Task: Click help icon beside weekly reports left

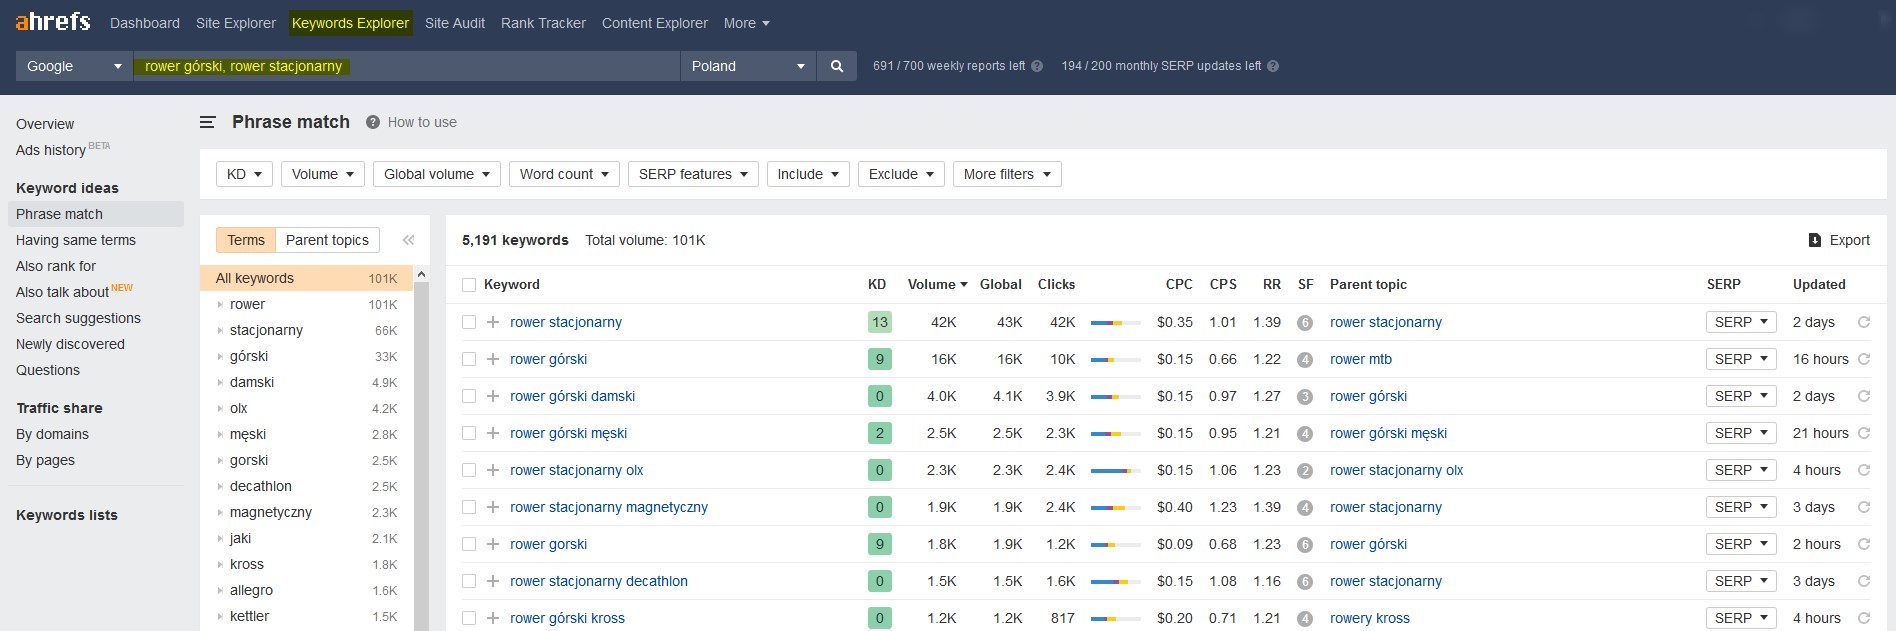Action: click(1037, 66)
